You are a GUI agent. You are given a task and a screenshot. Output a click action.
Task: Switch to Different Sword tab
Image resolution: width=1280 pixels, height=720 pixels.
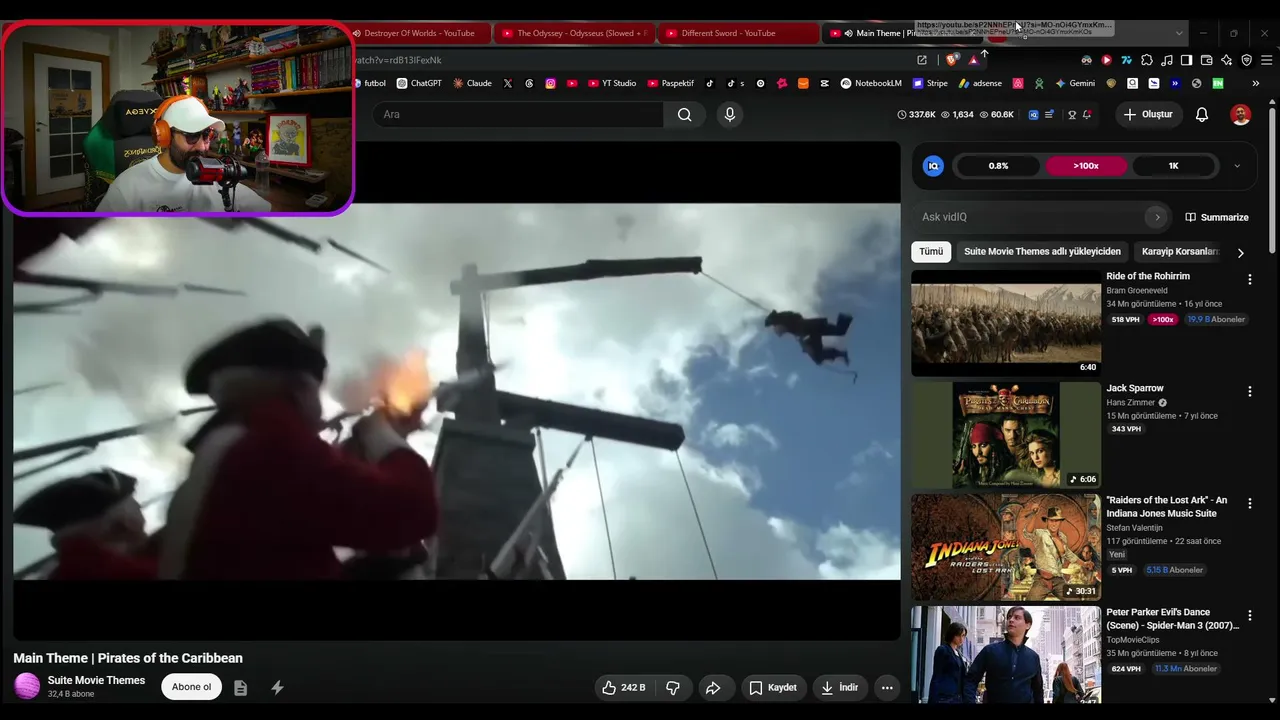[x=738, y=33]
